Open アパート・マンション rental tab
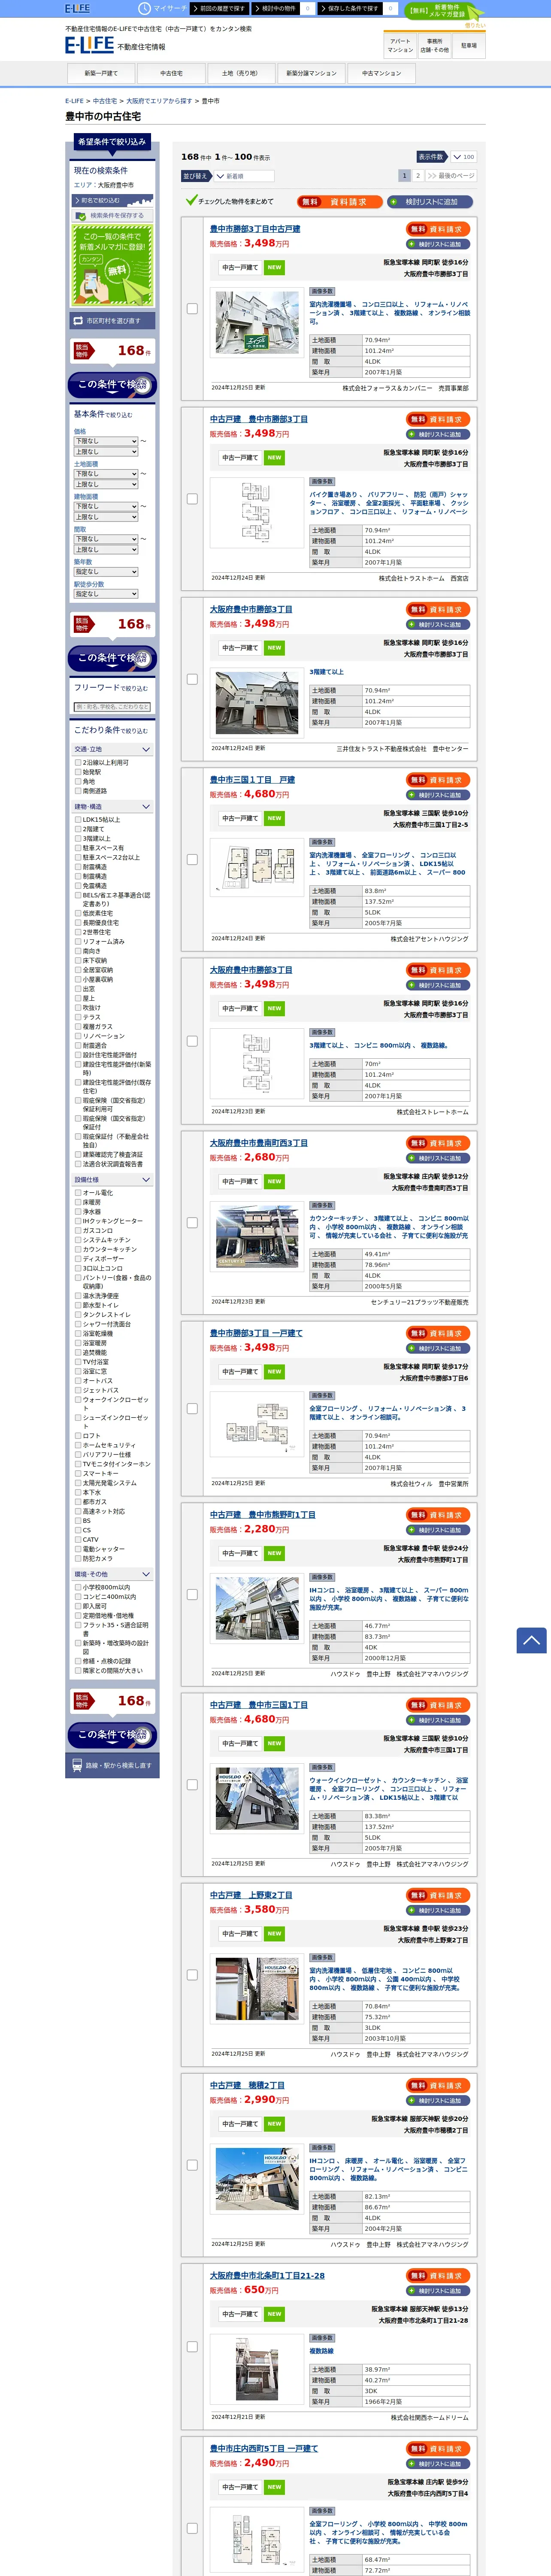The width and height of the screenshot is (551, 2576). coord(400,46)
